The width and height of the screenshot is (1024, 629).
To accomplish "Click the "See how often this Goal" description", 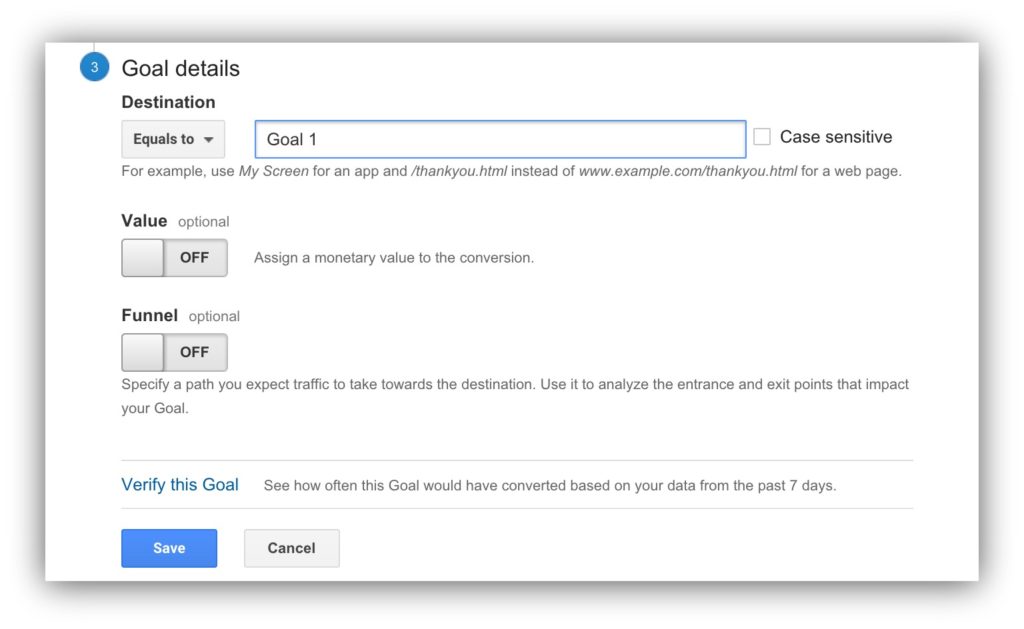I will point(549,486).
